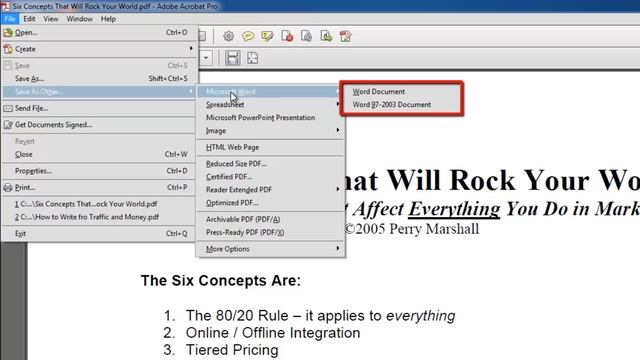
Task: Click the Create PDF icon in the File menu
Action: 8,49
